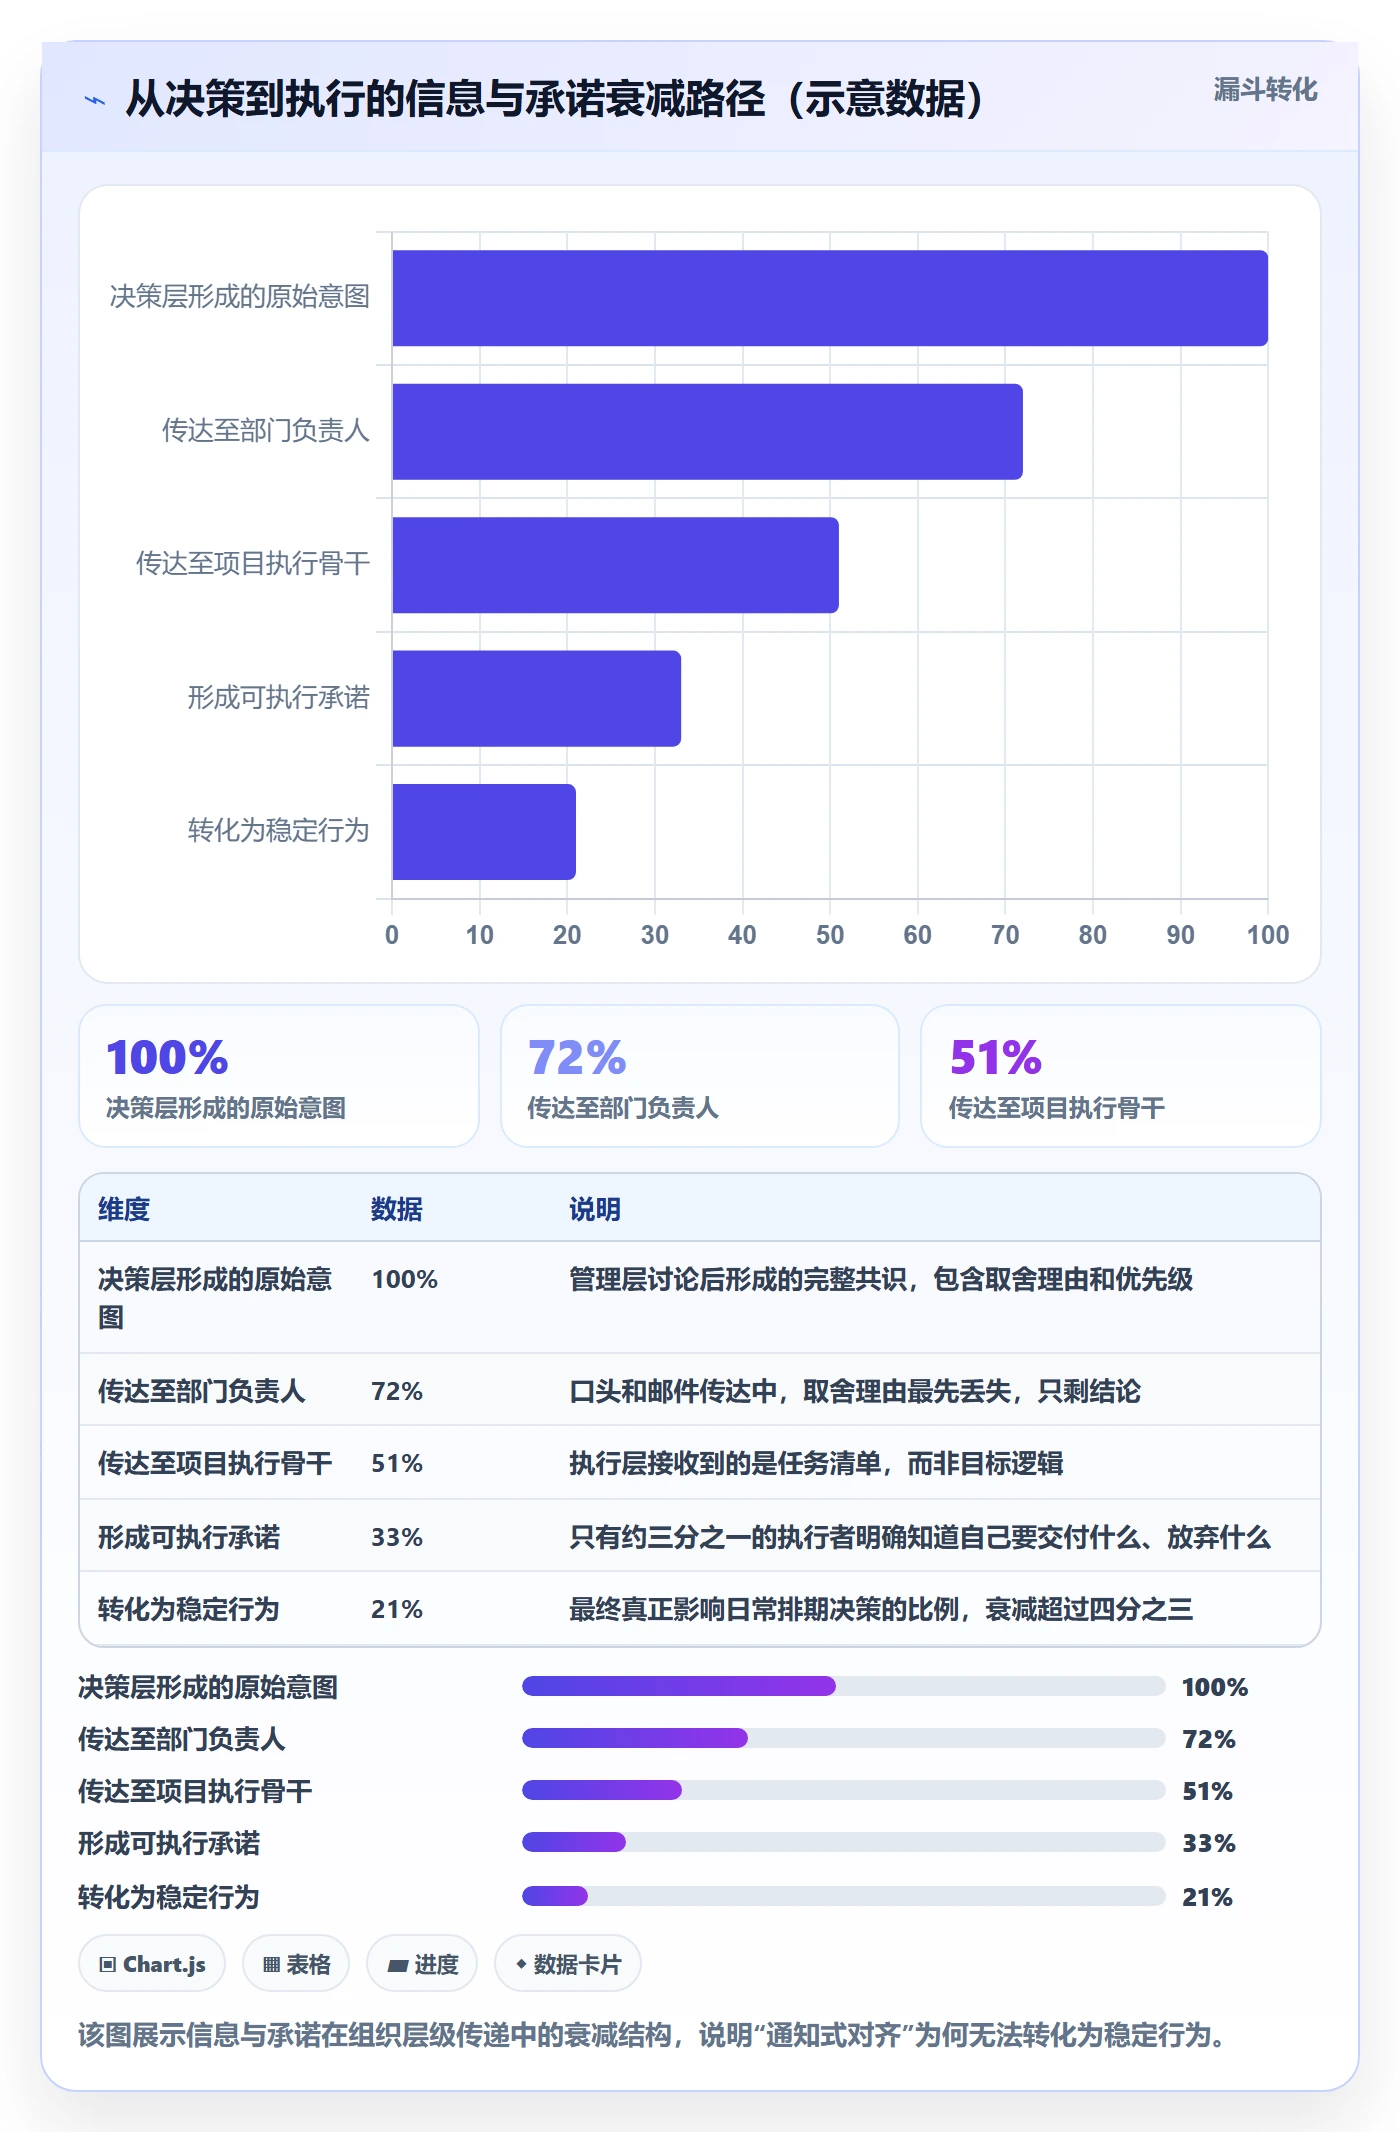Click the Chart.js tag chip
The width and height of the screenshot is (1400, 2132).
coord(152,1964)
